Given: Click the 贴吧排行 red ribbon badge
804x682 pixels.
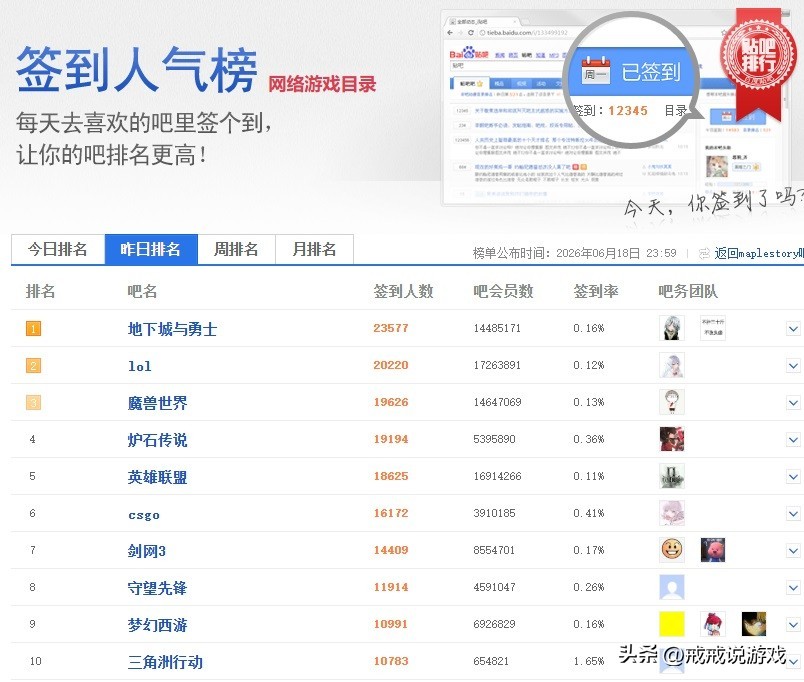Looking at the screenshot, I should 758,64.
